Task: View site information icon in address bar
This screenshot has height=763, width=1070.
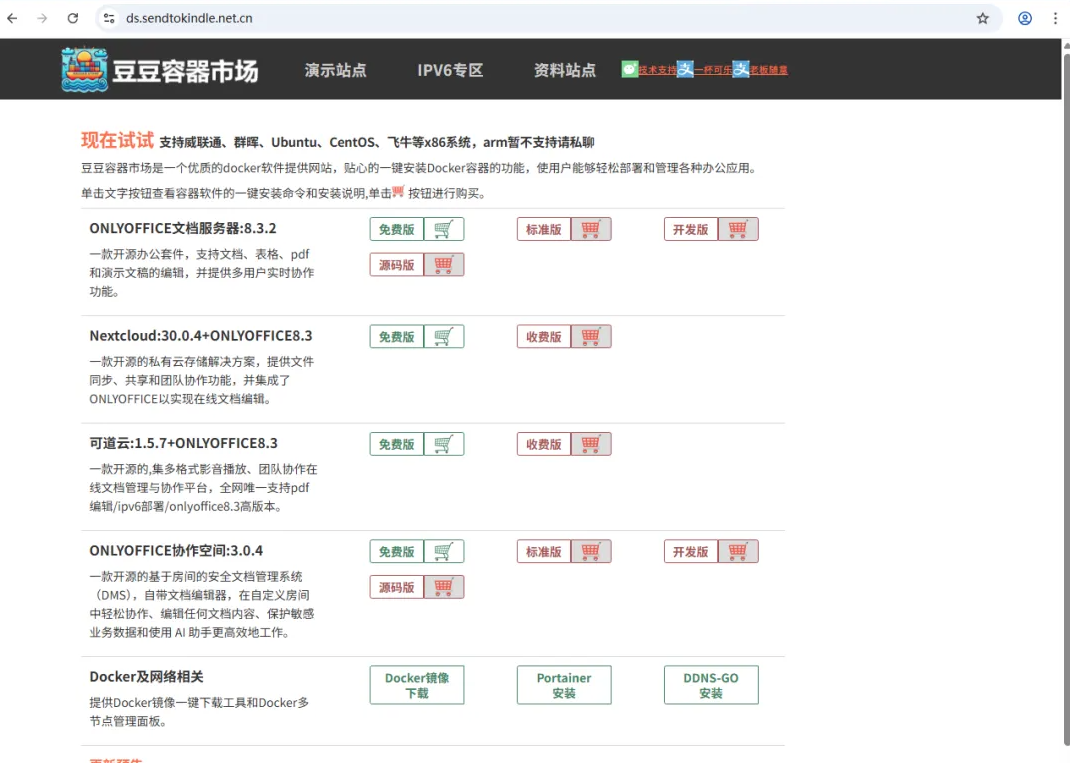Action: click(109, 18)
